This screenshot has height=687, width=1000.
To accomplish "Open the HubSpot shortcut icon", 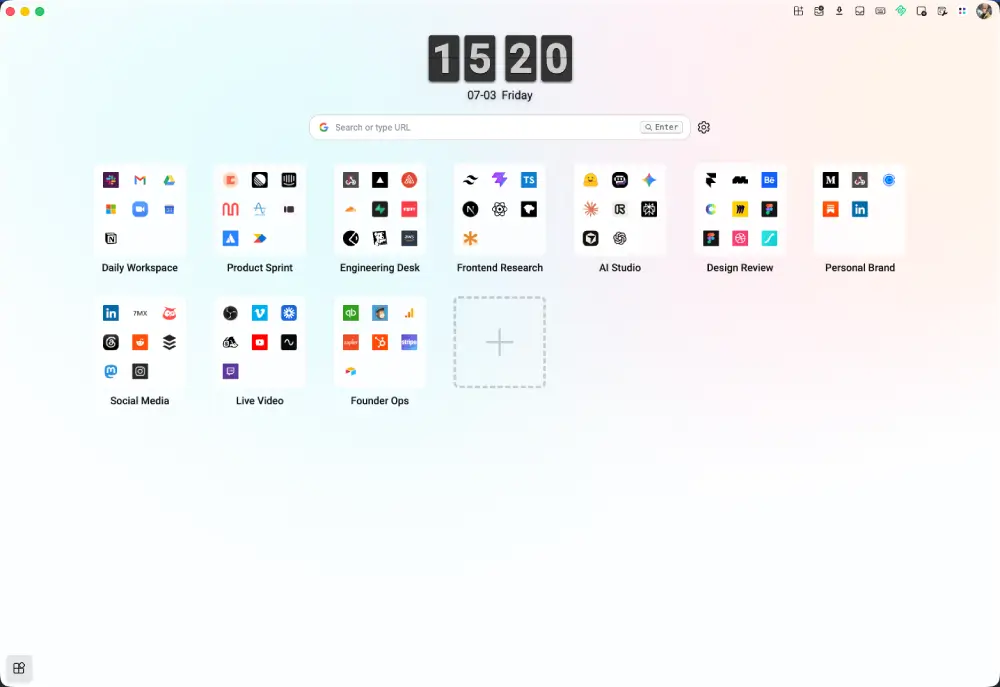I will pyautogui.click(x=380, y=343).
